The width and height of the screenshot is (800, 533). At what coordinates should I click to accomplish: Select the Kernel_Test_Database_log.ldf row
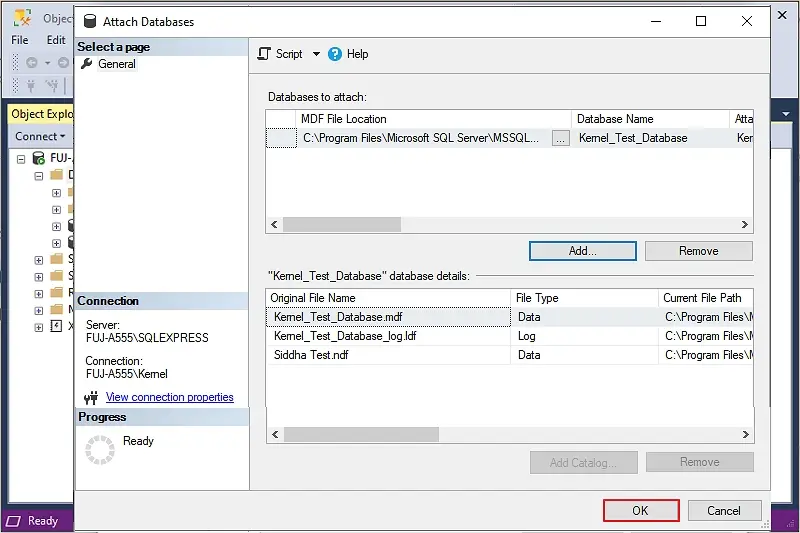509,336
